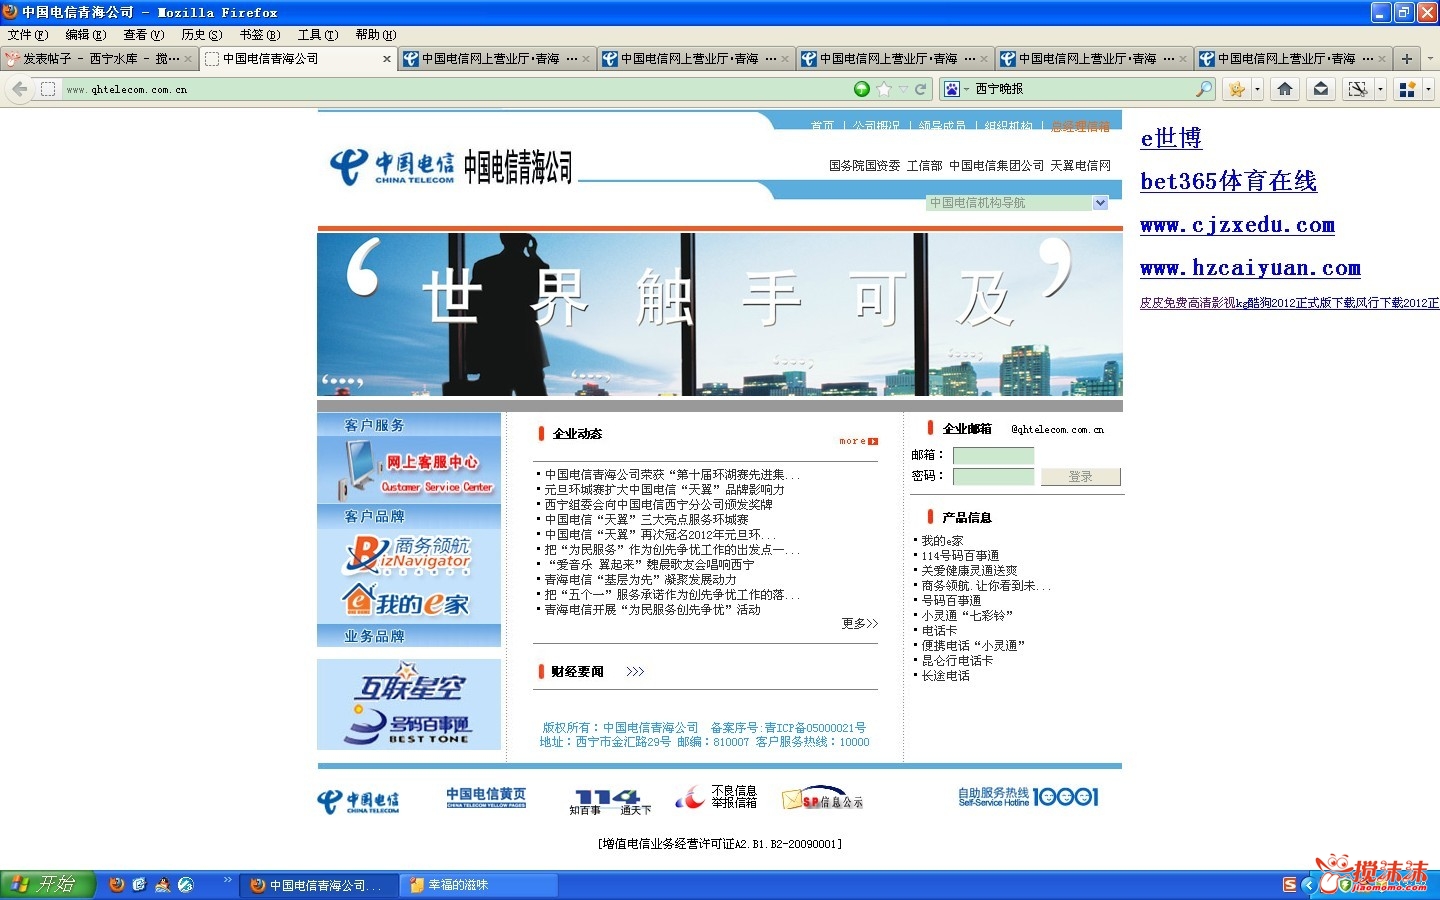Open 国务院国资委 header link
Image resolution: width=1440 pixels, height=900 pixels.
pyautogui.click(x=865, y=166)
